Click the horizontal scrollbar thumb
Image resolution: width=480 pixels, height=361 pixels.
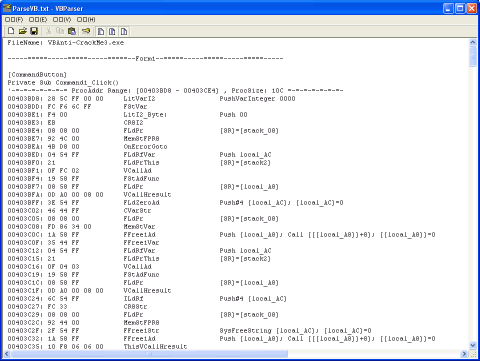[x=149, y=353]
